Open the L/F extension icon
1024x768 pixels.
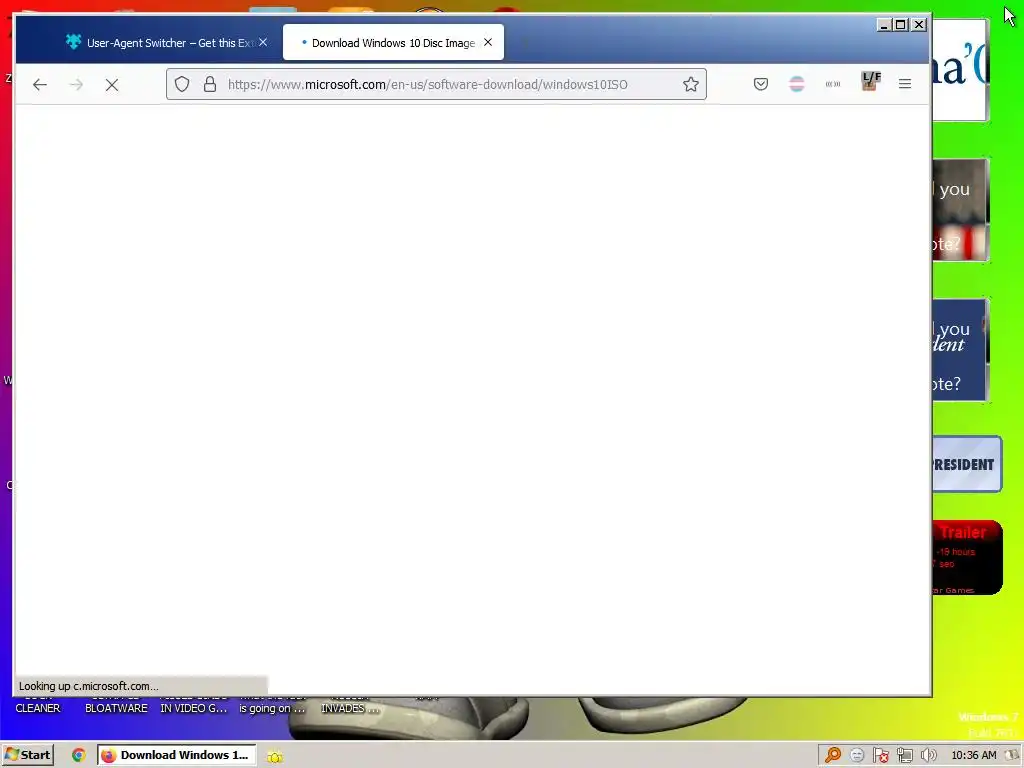tap(871, 82)
